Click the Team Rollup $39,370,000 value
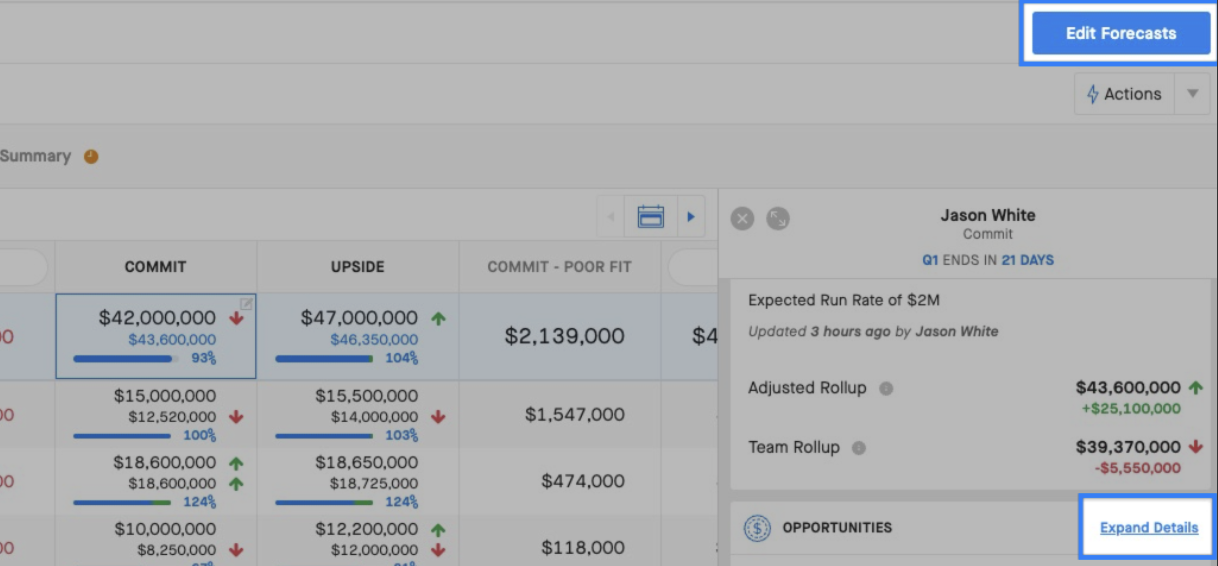 click(x=1128, y=447)
